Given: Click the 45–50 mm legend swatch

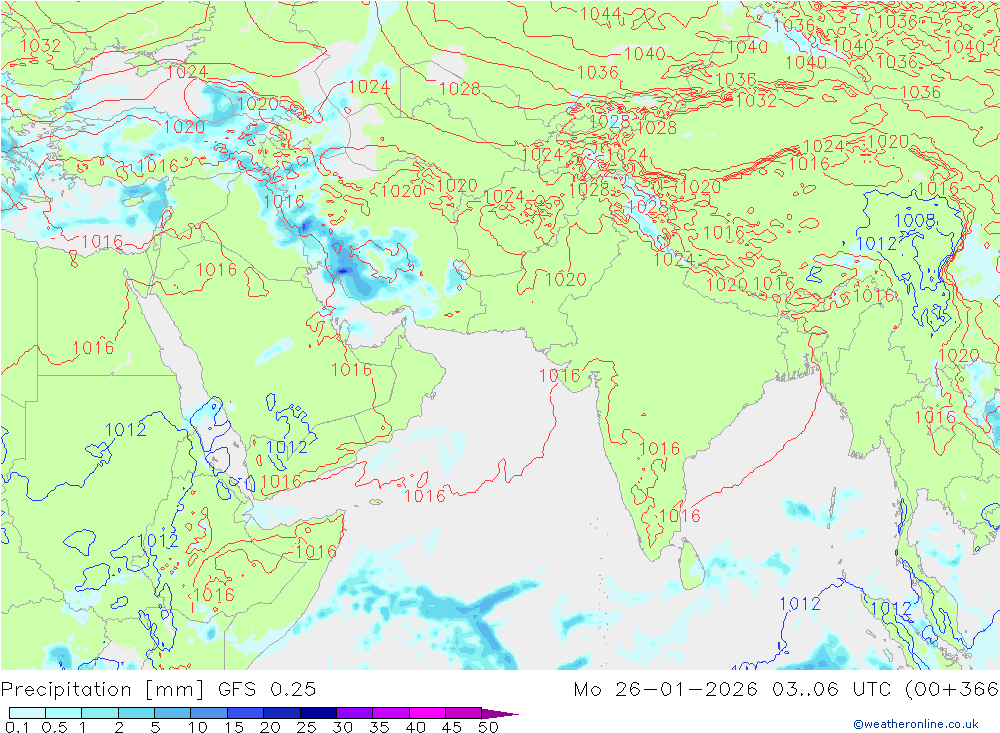Looking at the screenshot, I should pos(463,713).
